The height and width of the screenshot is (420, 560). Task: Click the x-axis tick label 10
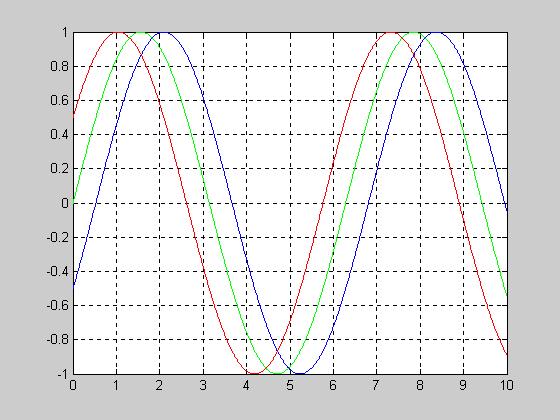coord(506,385)
